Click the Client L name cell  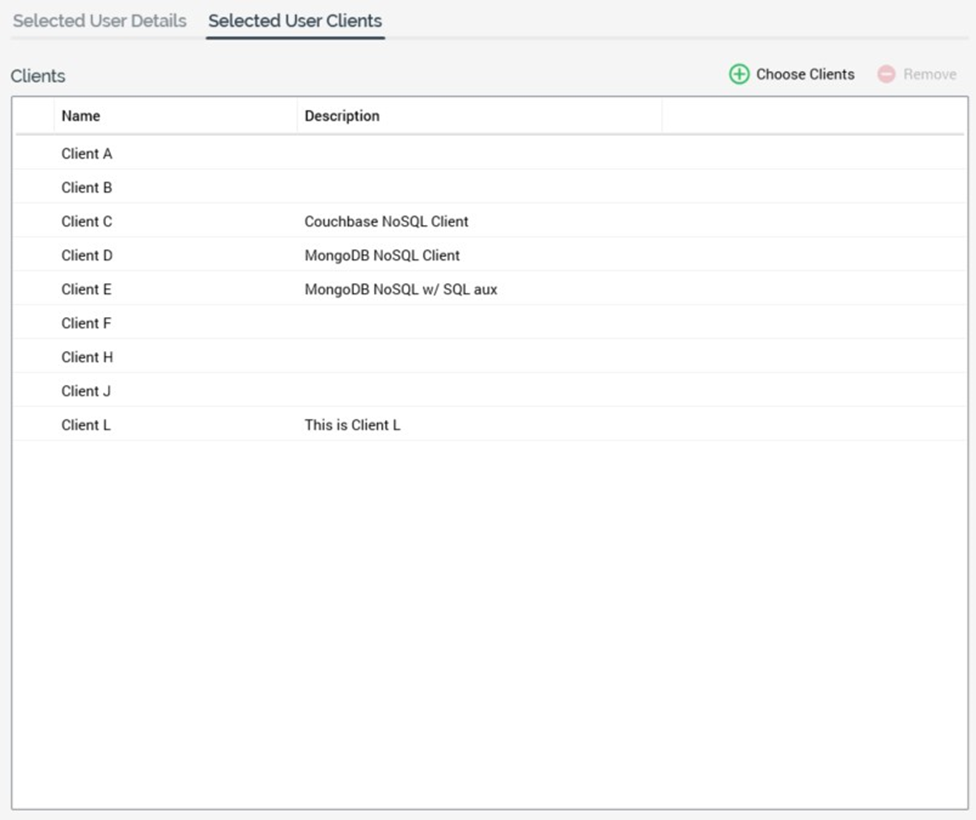pyautogui.click(x=86, y=426)
